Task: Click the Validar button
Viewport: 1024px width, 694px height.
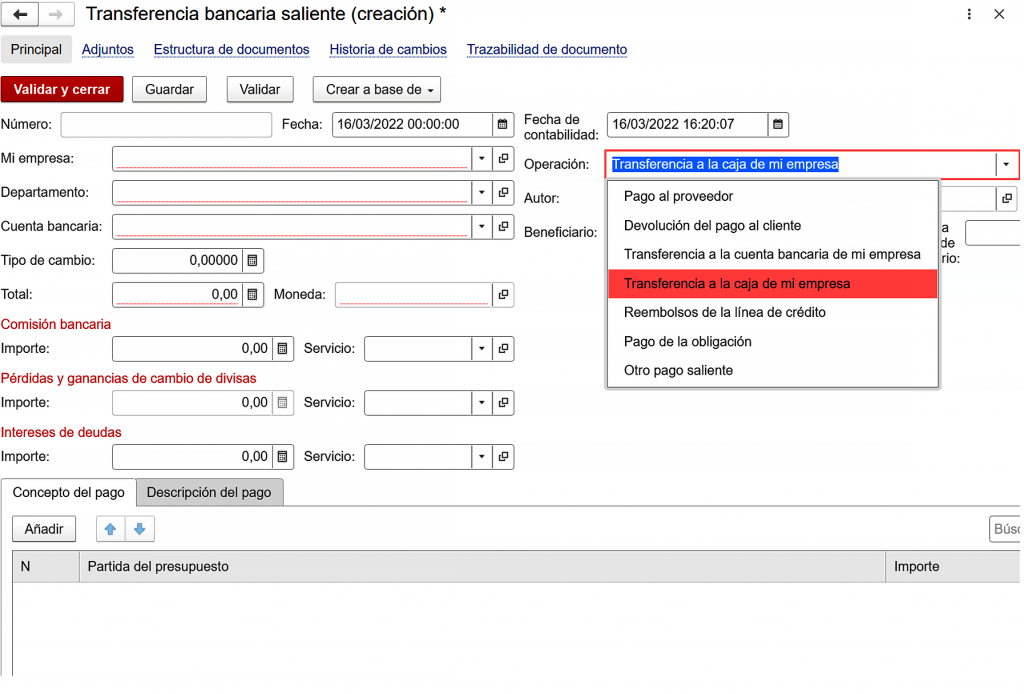Action: click(260, 89)
